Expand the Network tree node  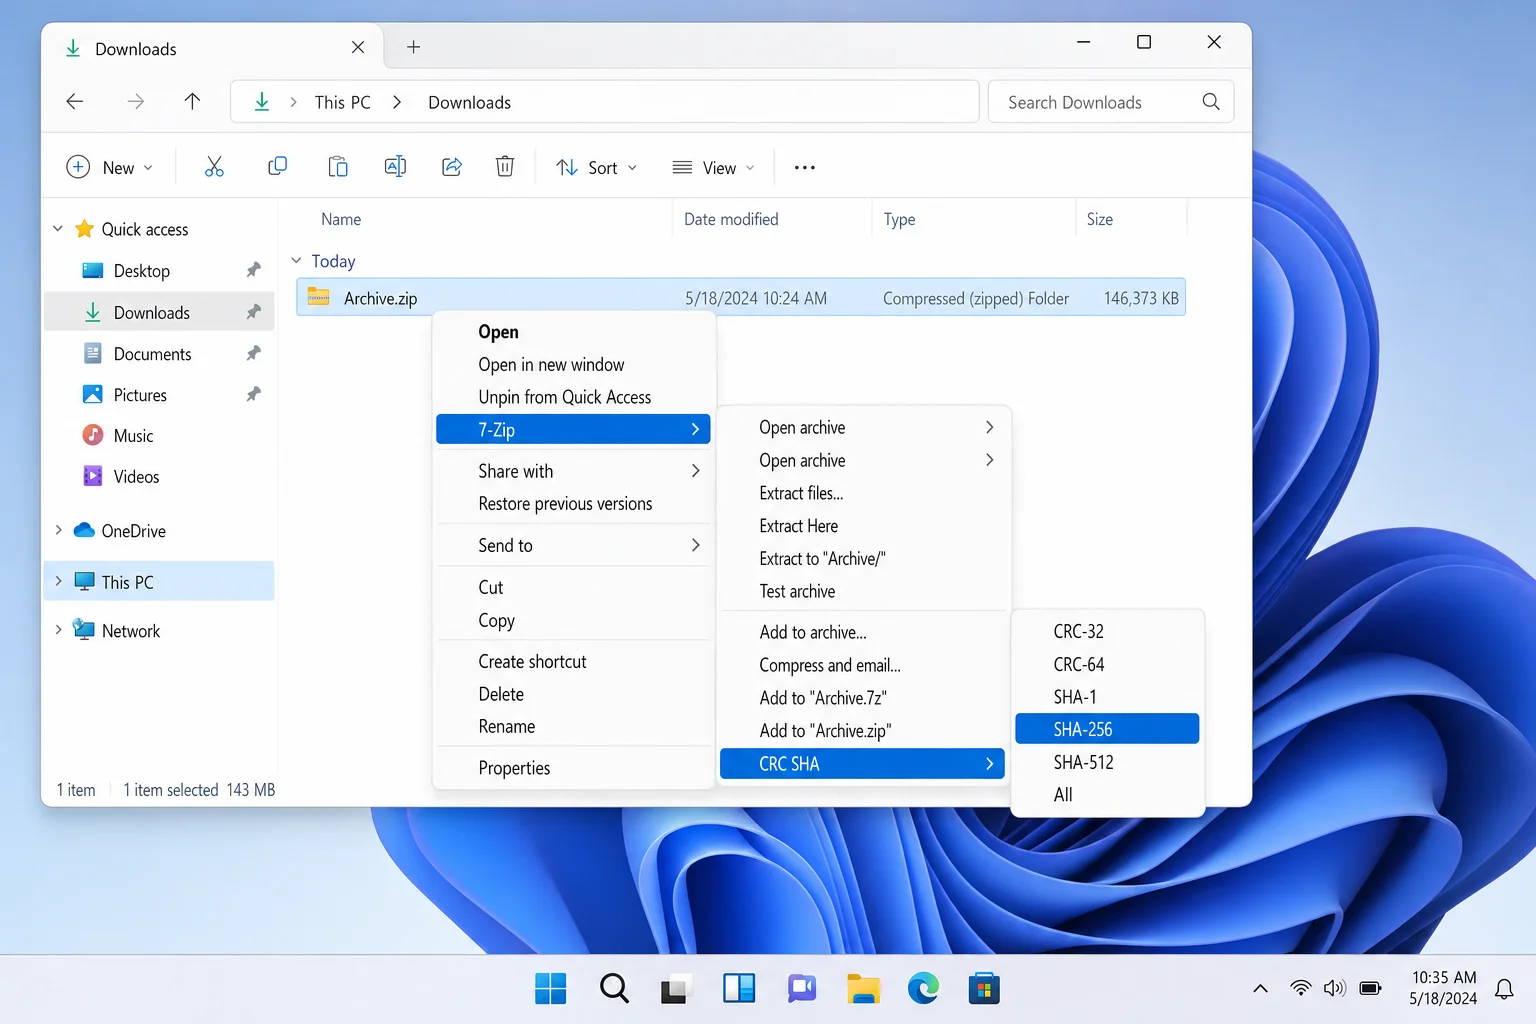[x=58, y=630]
